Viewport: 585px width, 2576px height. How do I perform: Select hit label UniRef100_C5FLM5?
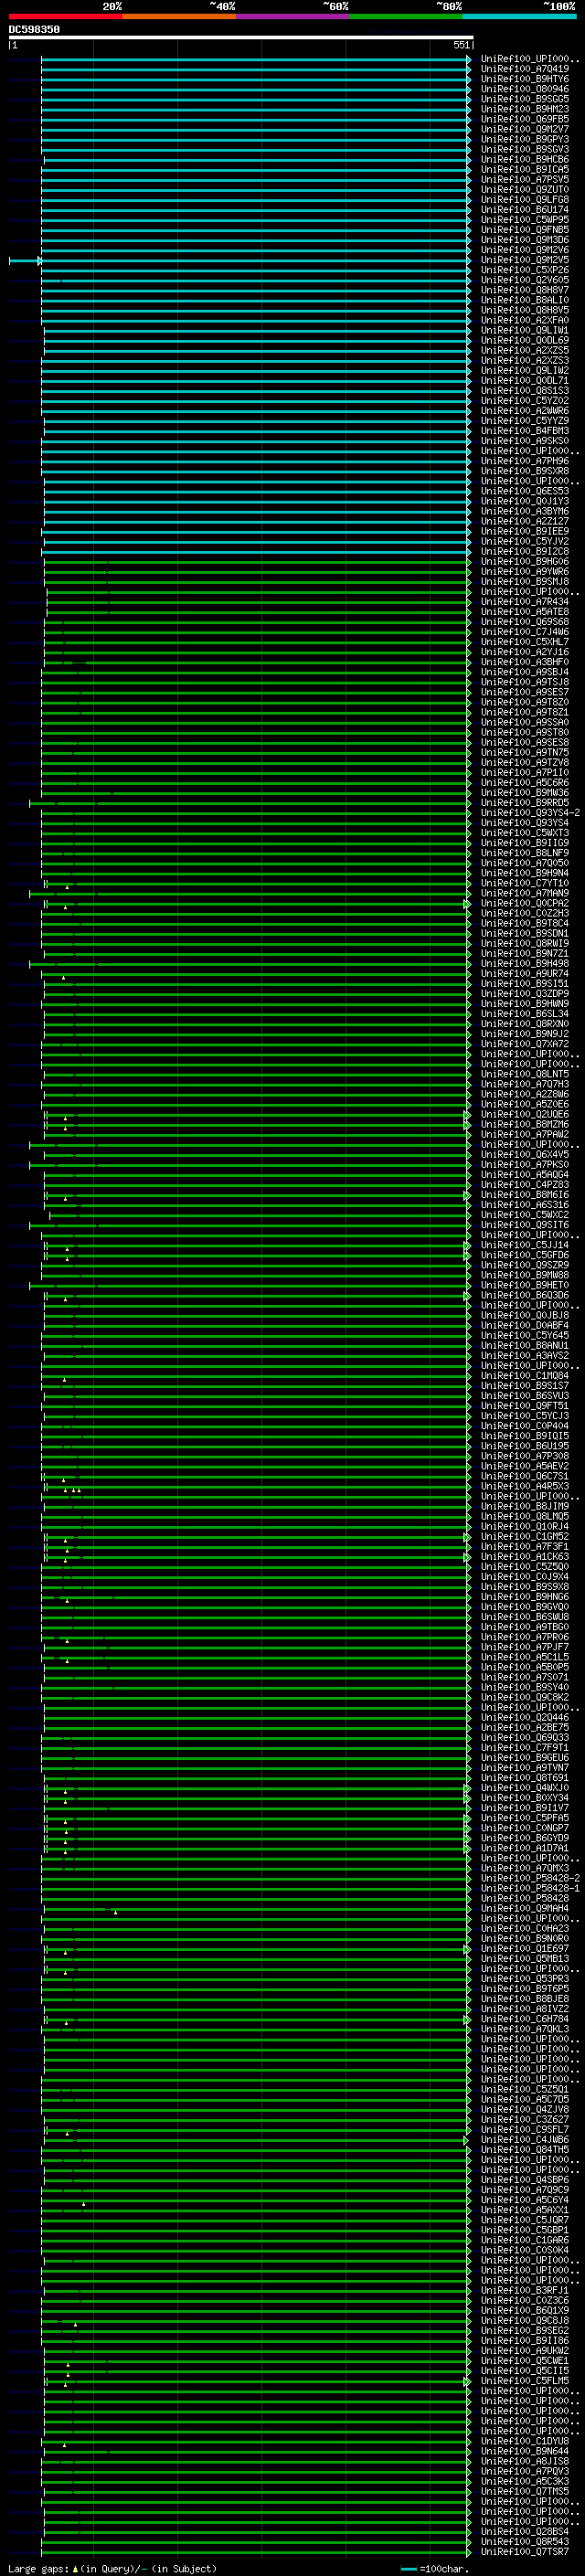525,2380
